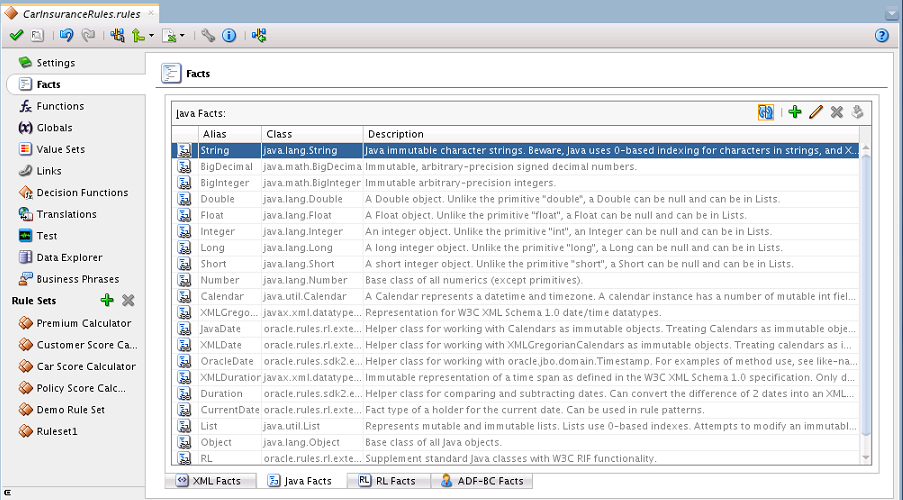The height and width of the screenshot is (500, 903).
Task: Switch to the ADF-BC Facts tab
Action: pos(484,481)
